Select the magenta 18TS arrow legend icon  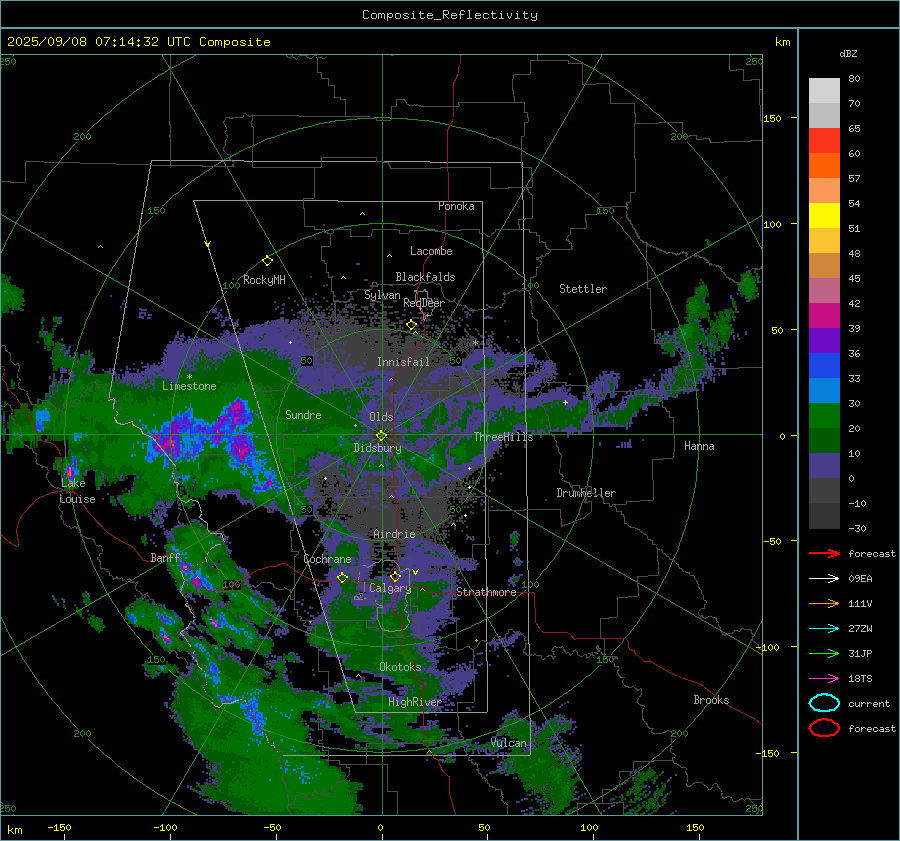click(824, 679)
